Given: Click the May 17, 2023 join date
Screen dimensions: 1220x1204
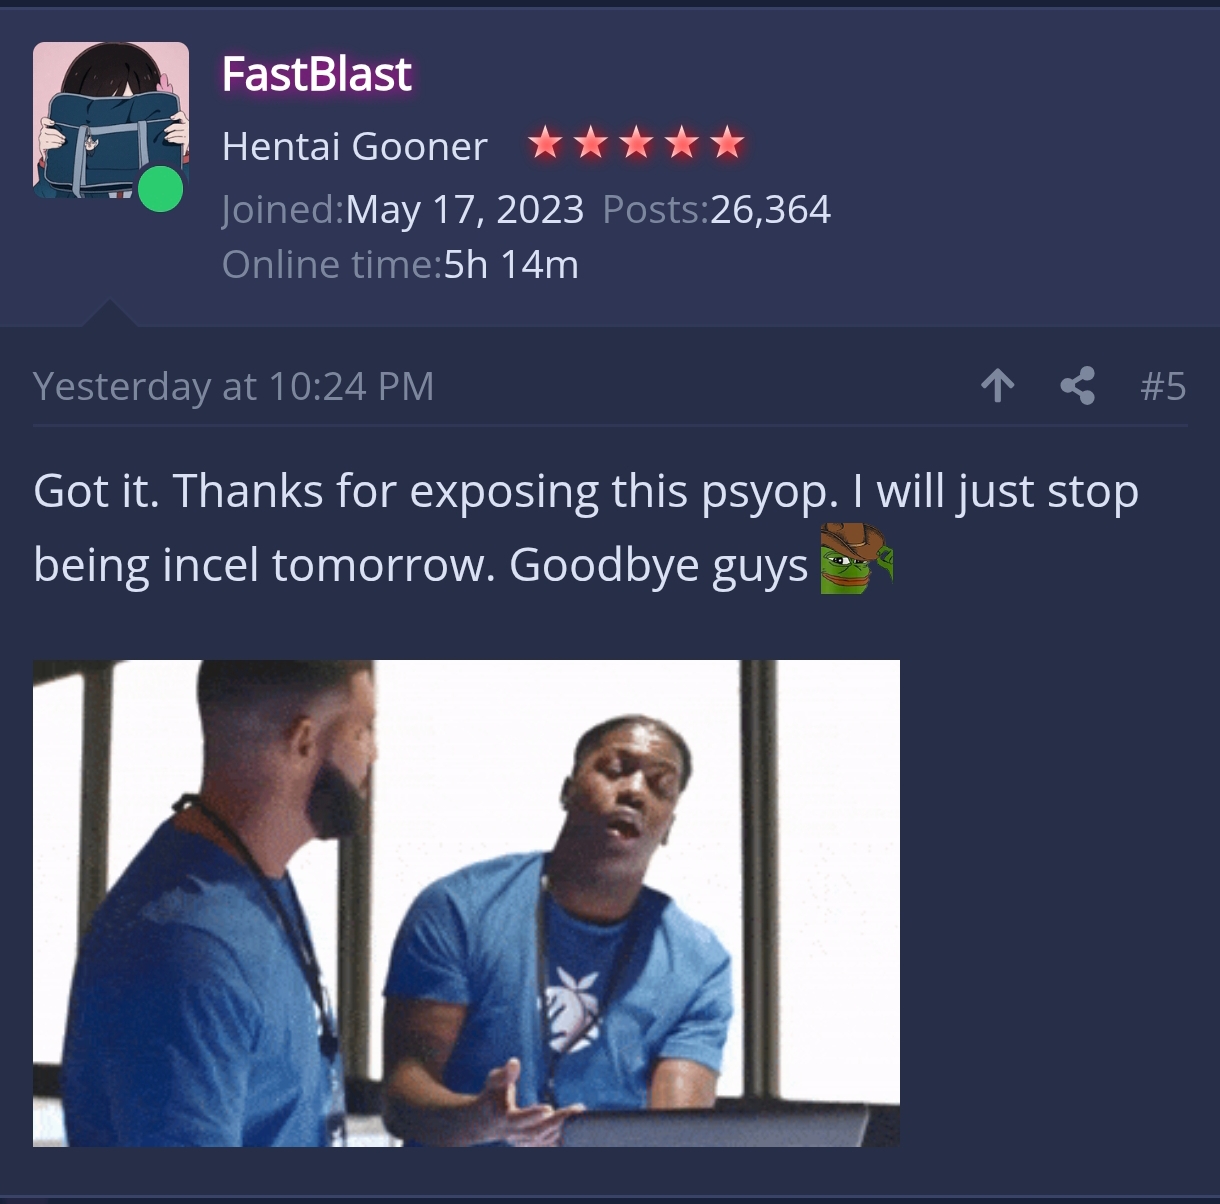Looking at the screenshot, I should [464, 210].
